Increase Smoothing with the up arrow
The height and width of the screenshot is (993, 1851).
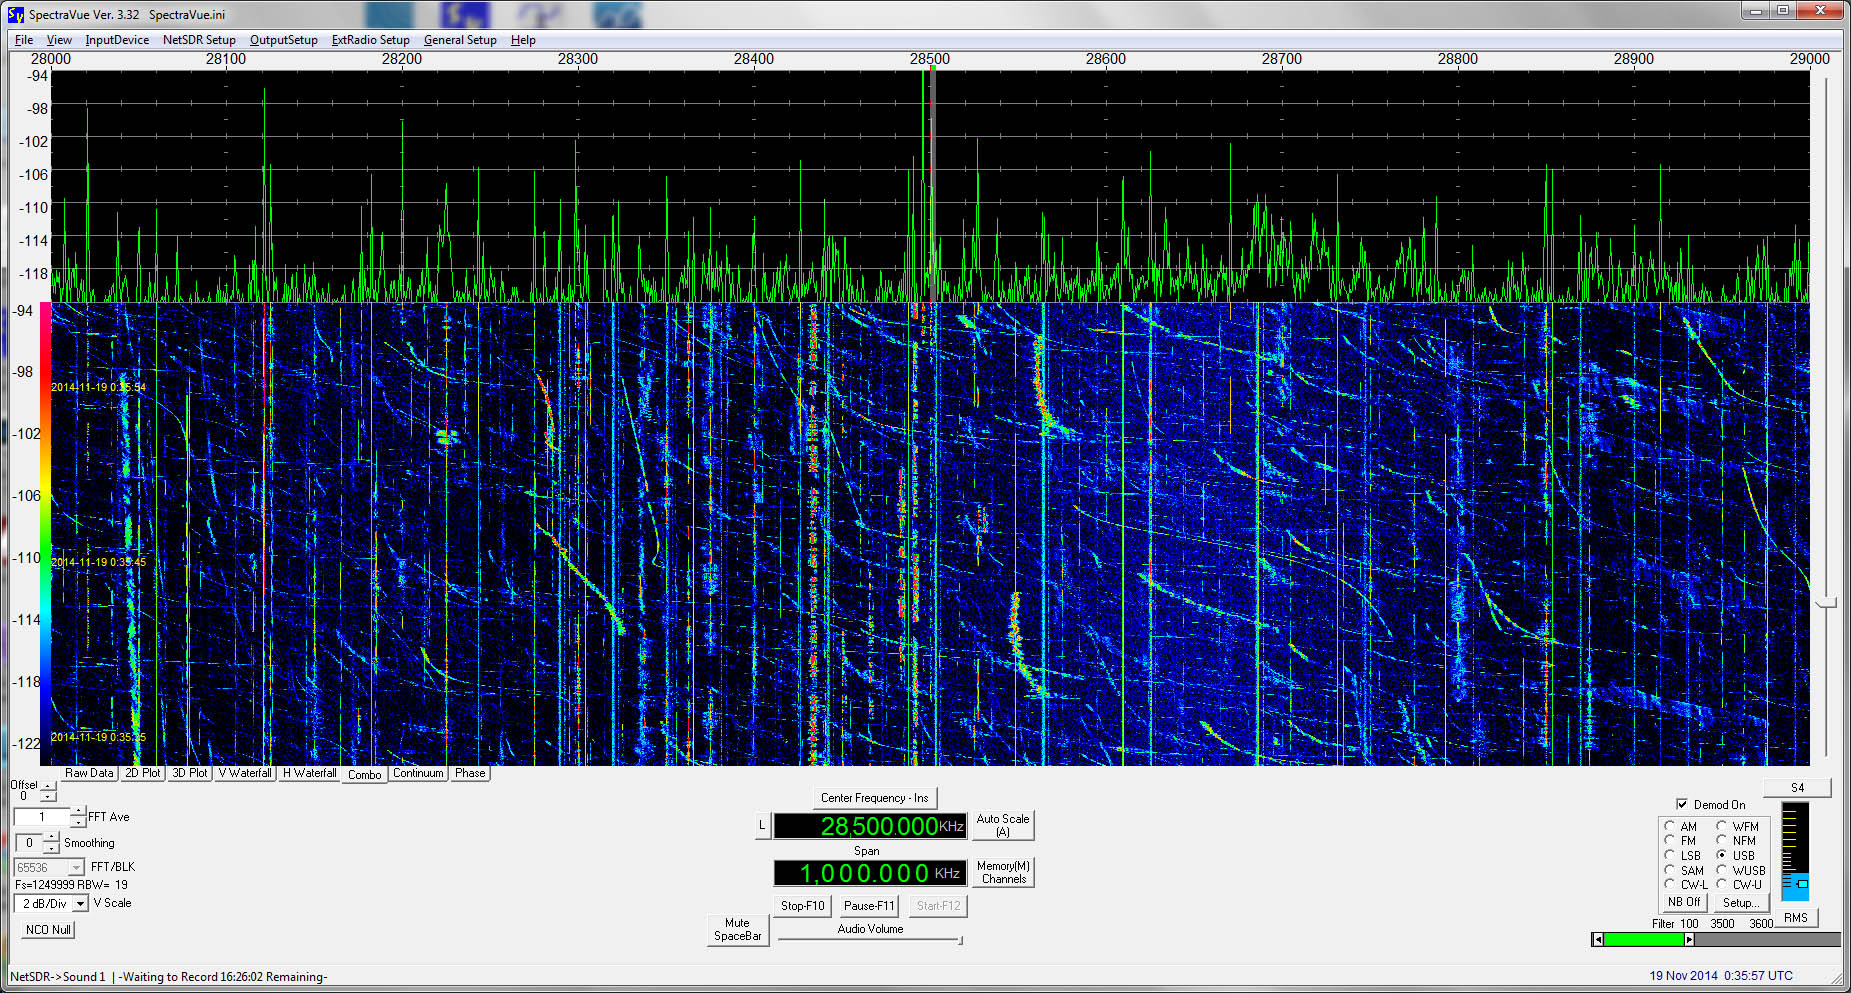[52, 838]
